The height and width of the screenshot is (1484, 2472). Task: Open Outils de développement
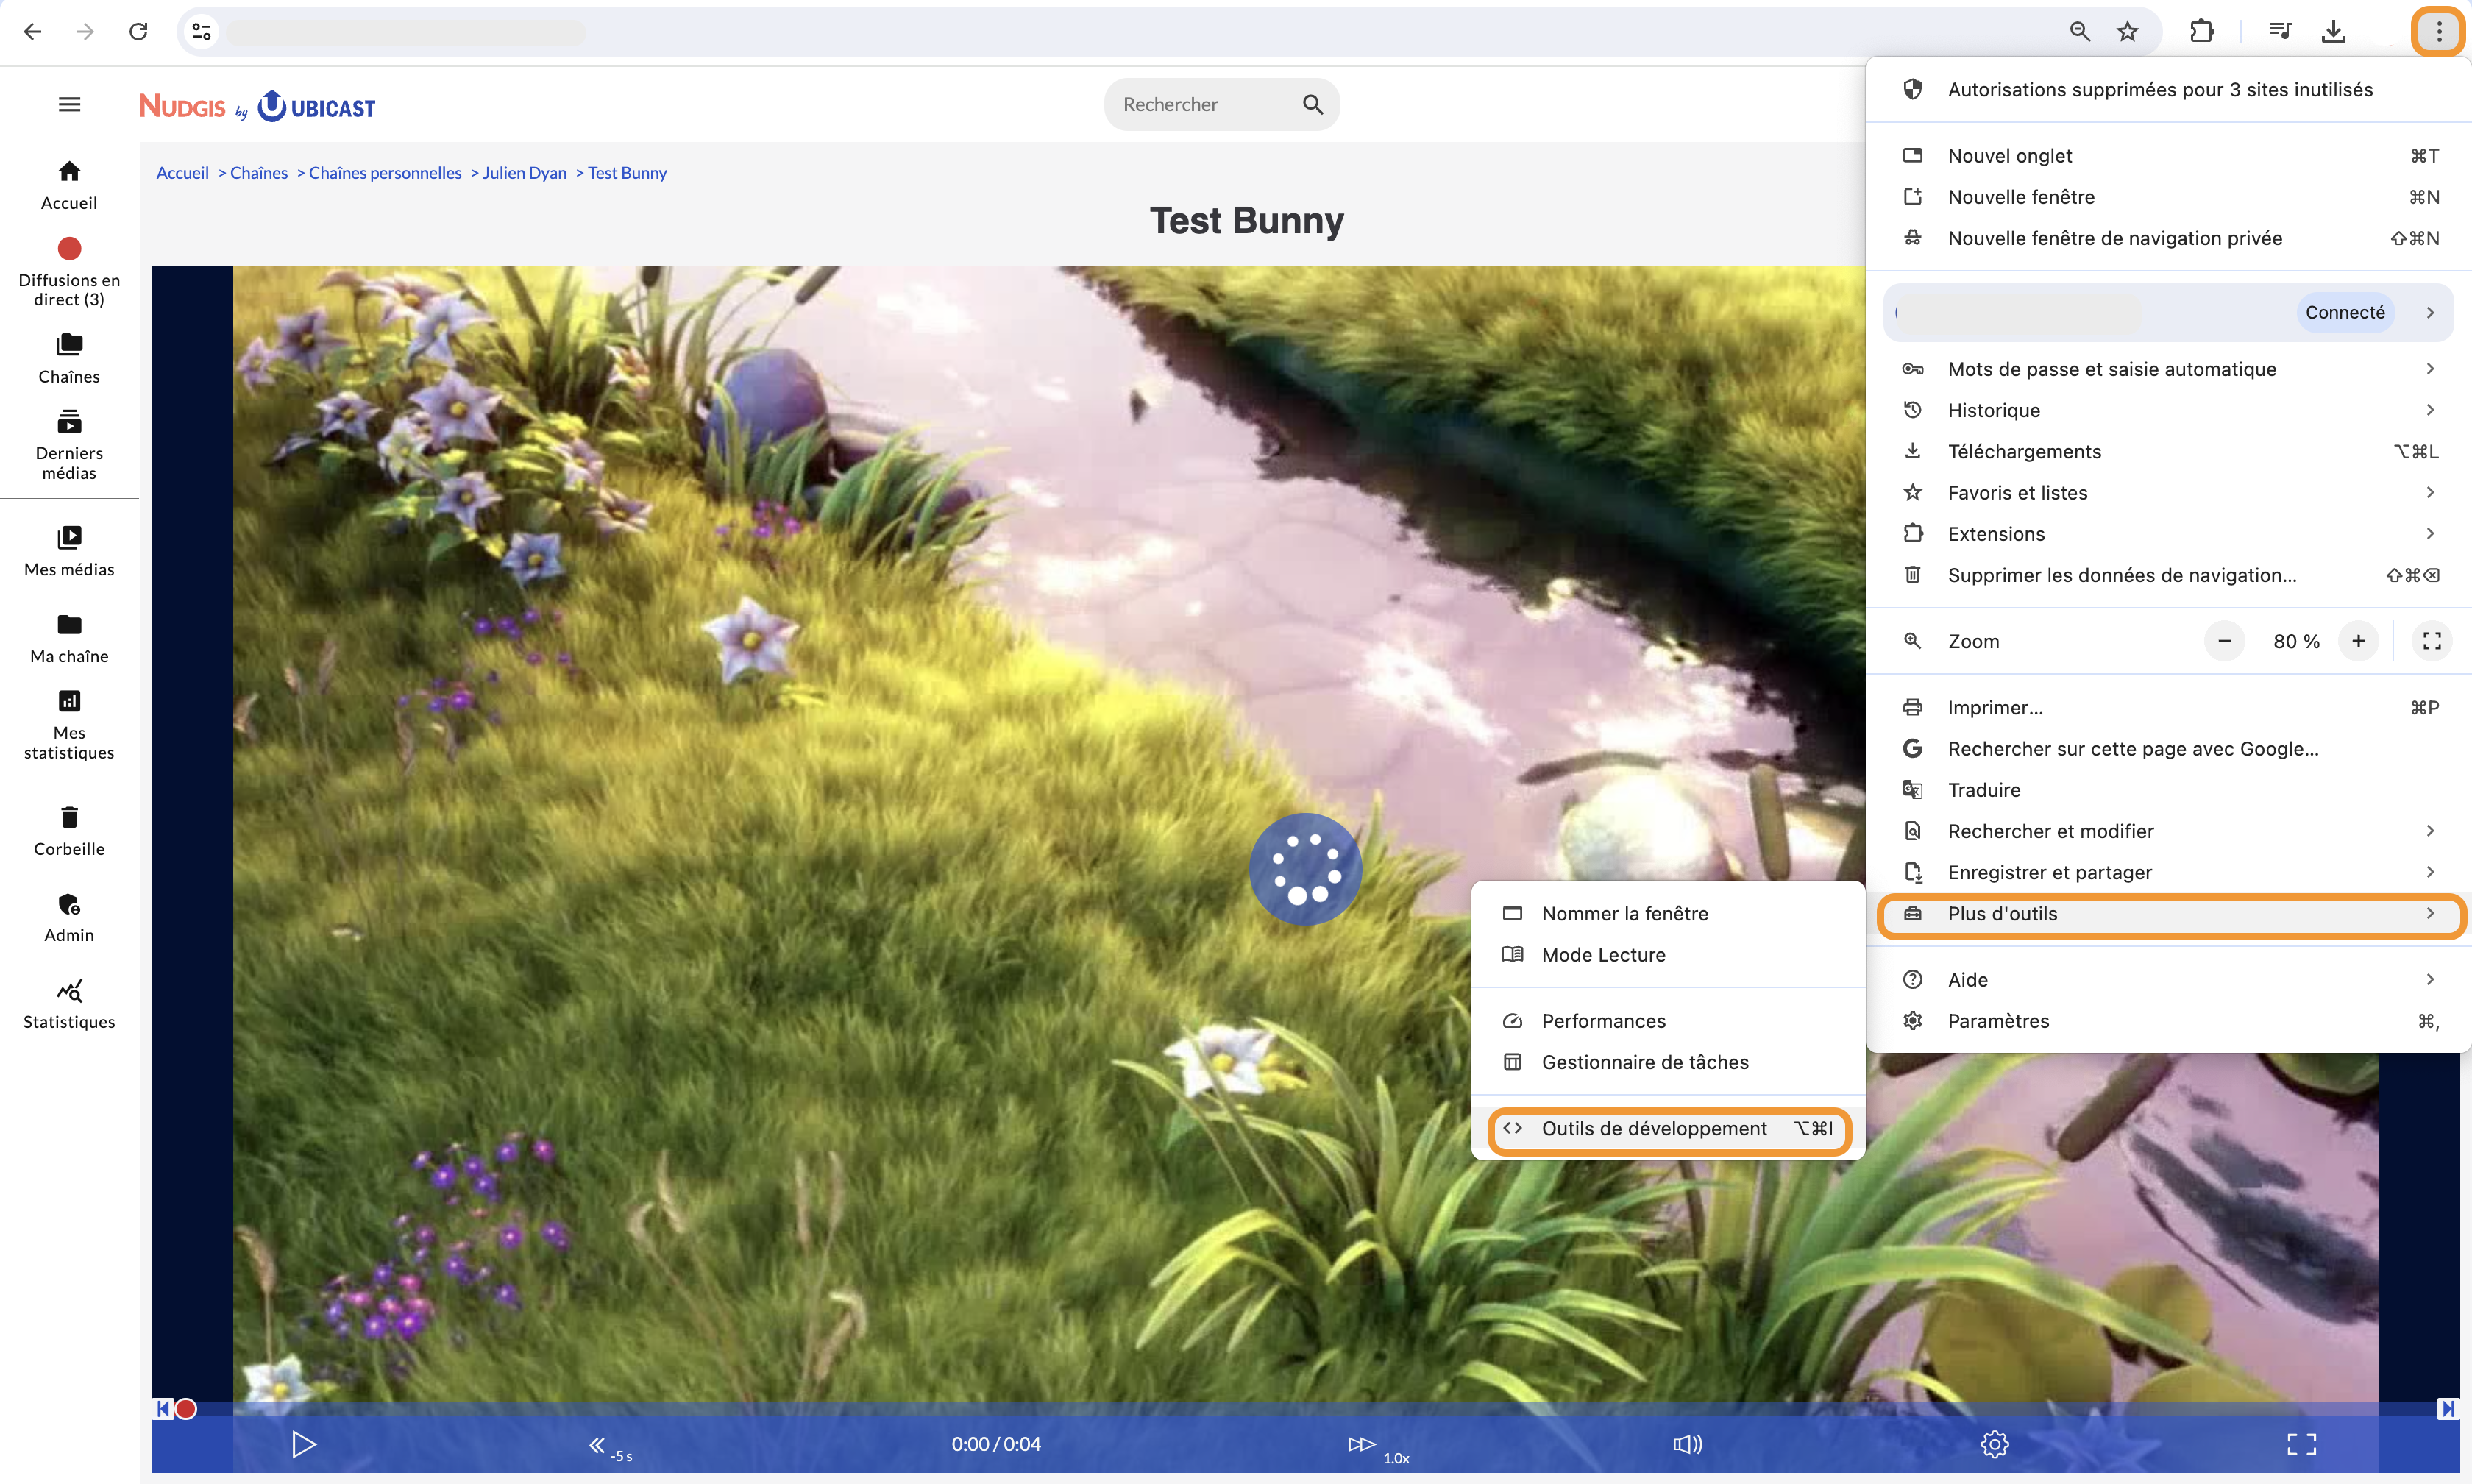click(1668, 1128)
